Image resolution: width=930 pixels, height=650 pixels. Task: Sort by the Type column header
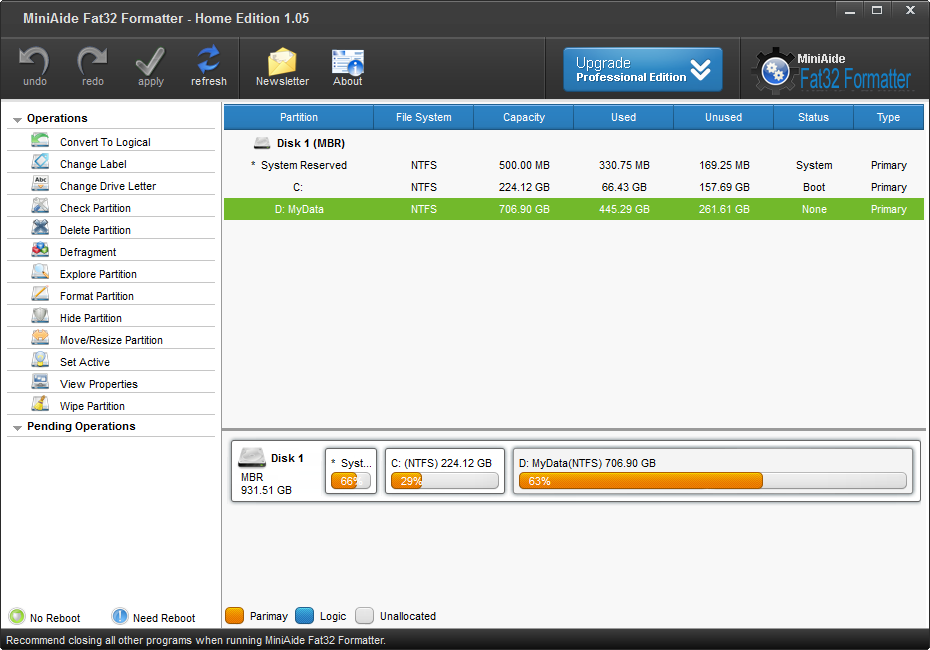click(888, 117)
